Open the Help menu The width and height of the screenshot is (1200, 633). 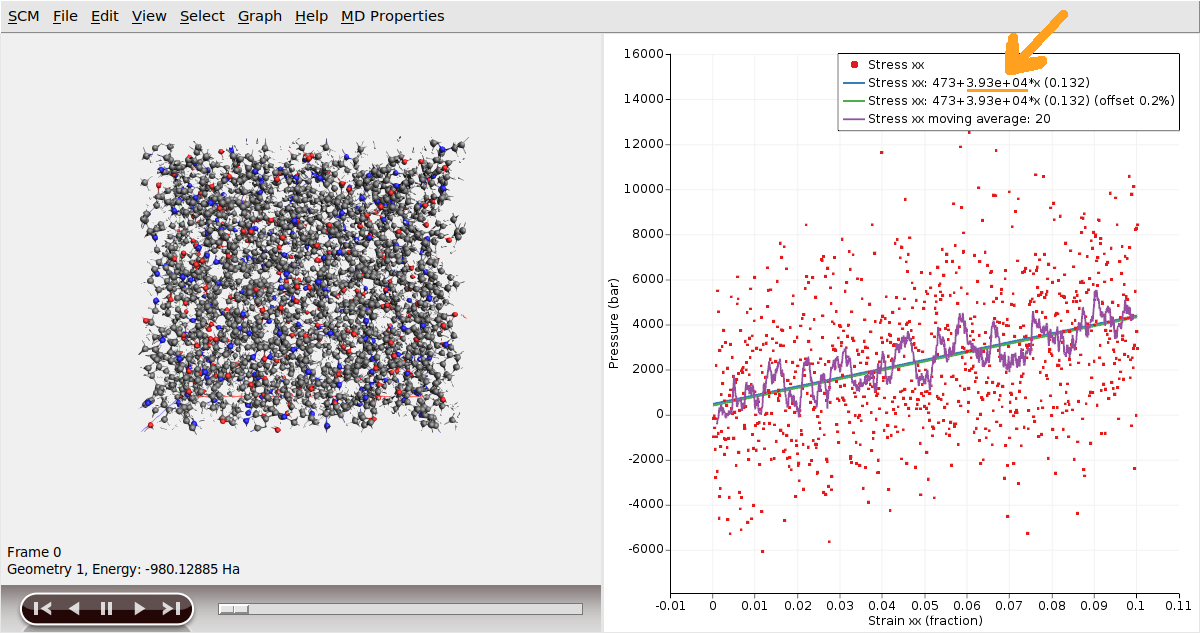[x=311, y=16]
